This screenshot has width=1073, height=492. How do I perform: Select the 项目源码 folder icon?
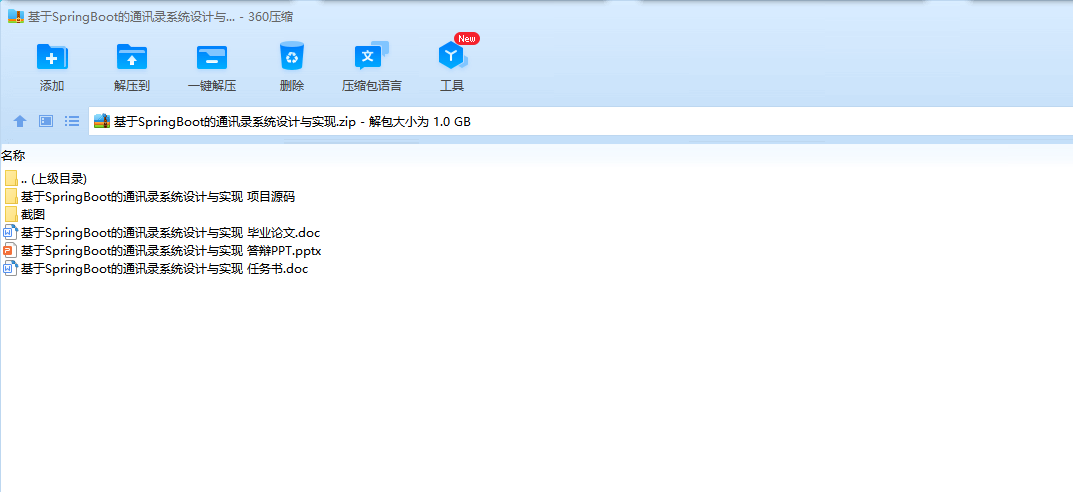(x=10, y=196)
